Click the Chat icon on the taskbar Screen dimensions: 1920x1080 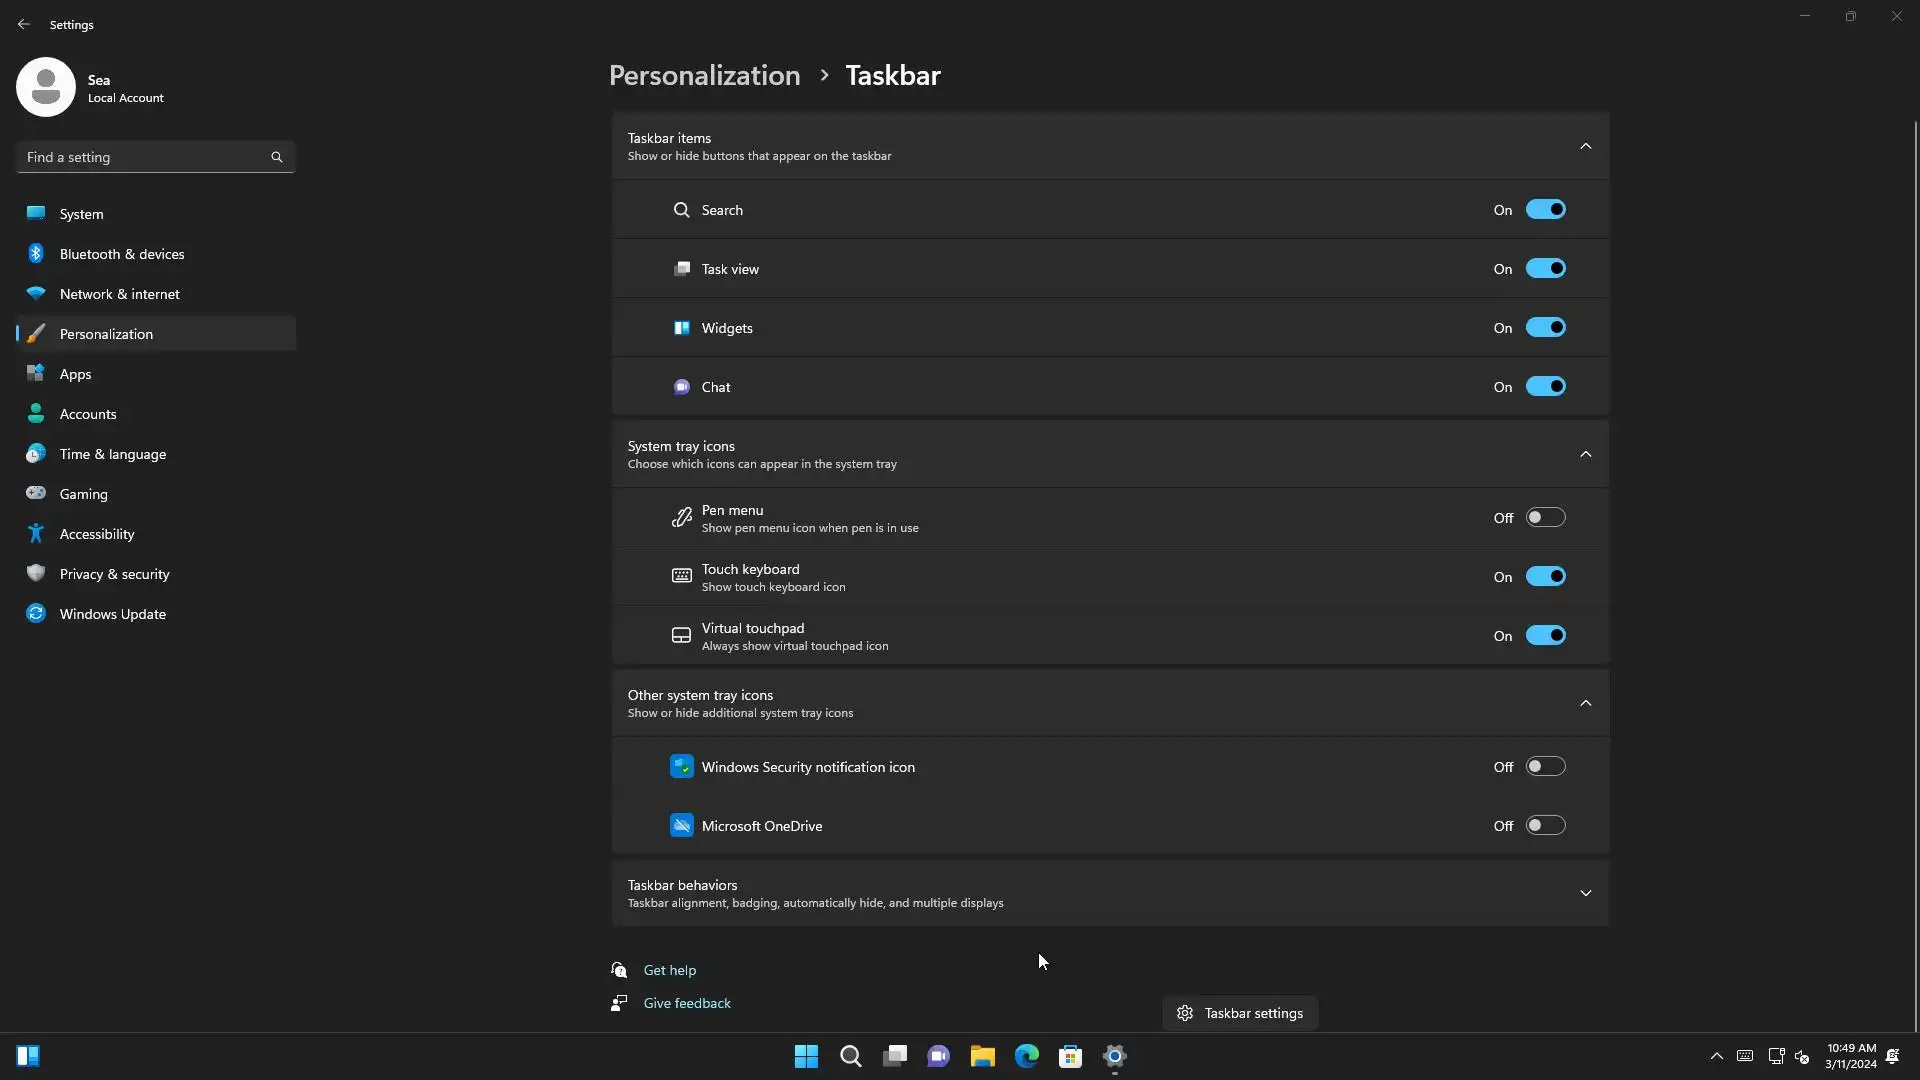point(938,1056)
